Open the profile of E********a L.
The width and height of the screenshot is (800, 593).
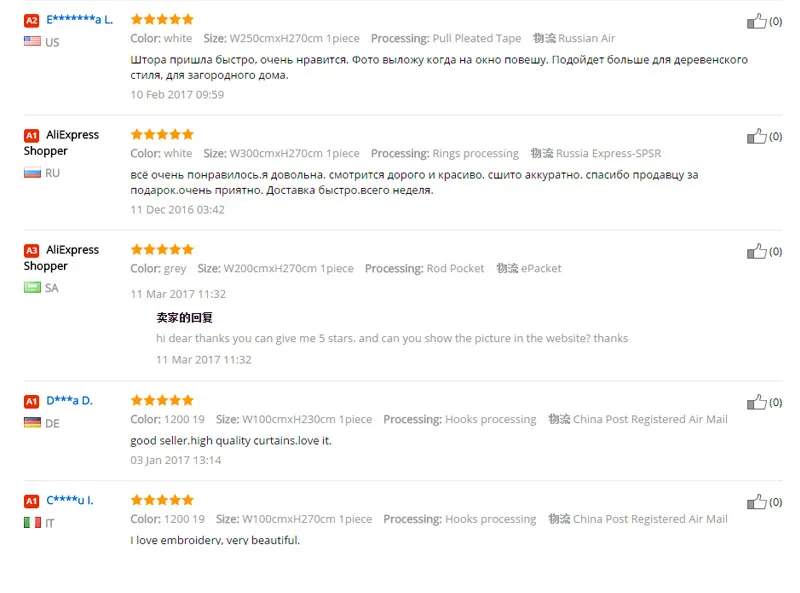click(80, 20)
